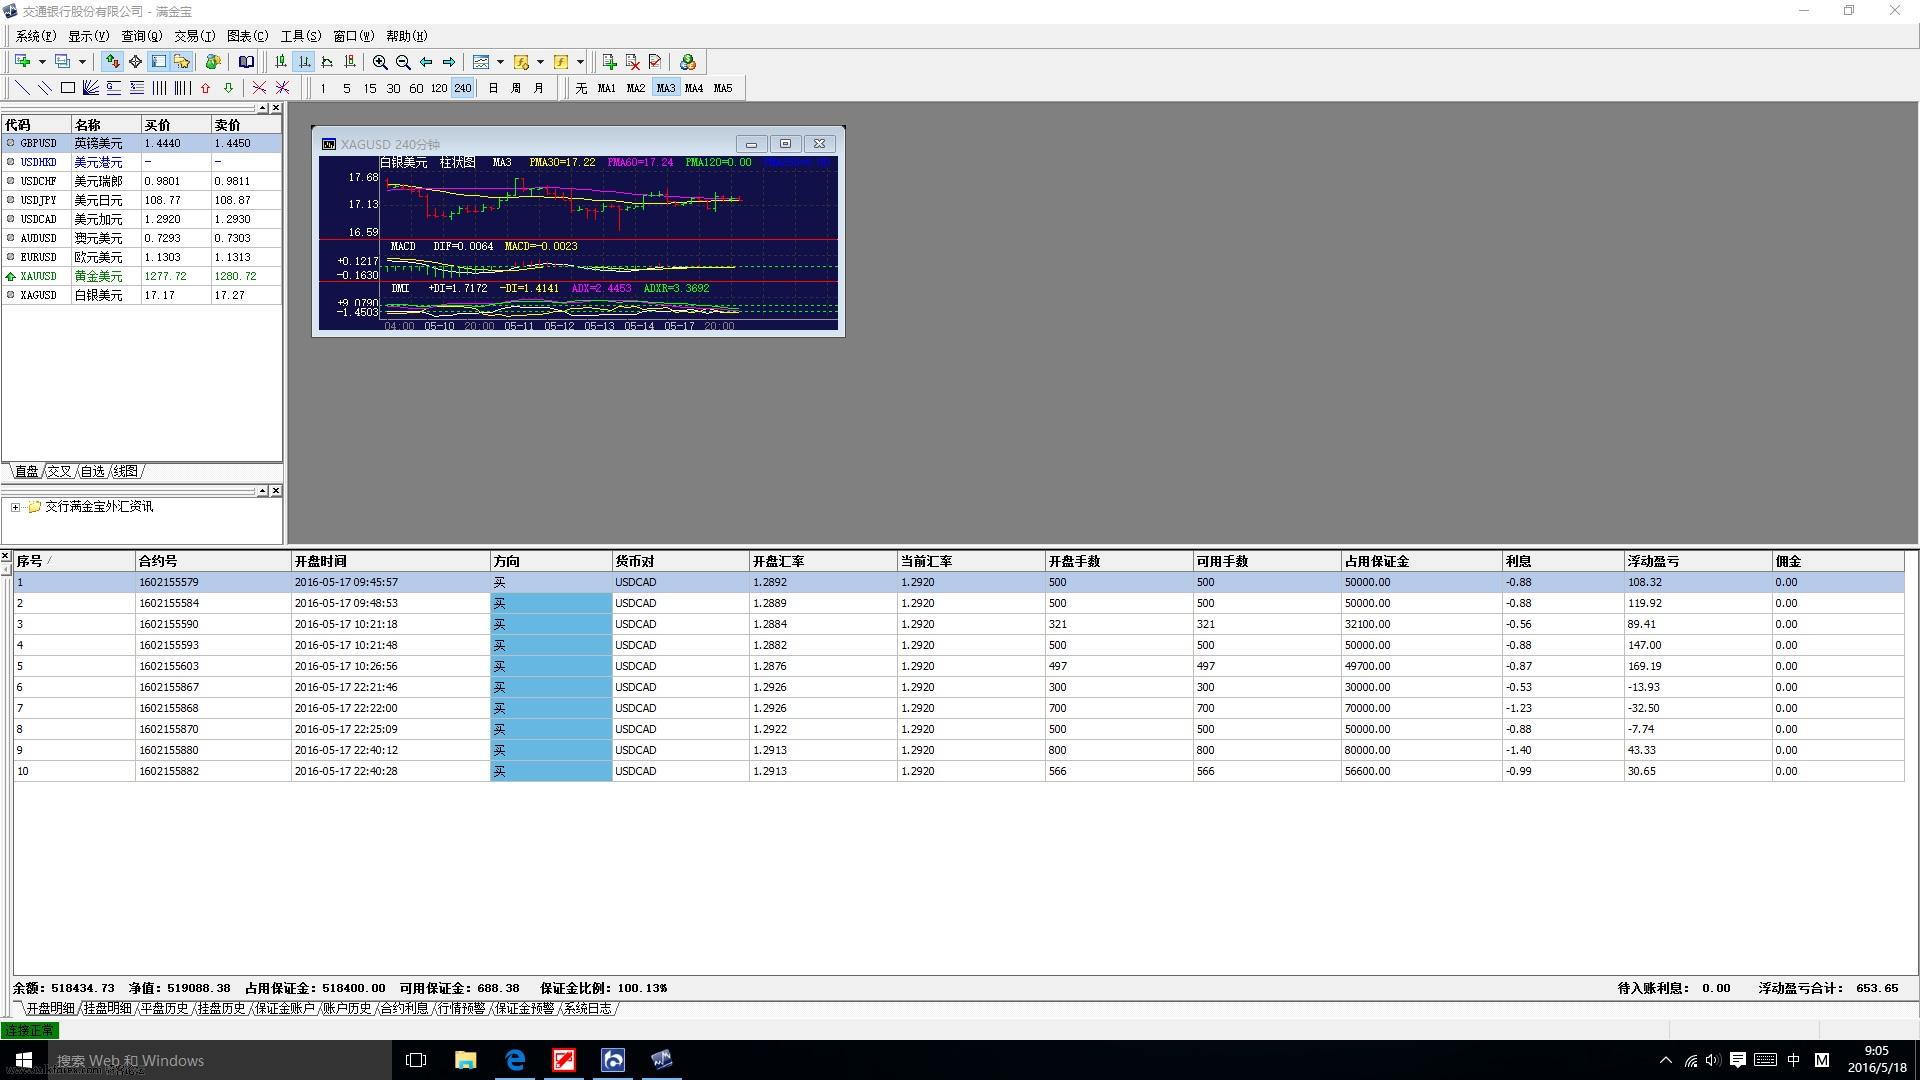Toggle the folder with star favorites icon
This screenshot has width=1920, height=1080.
click(x=182, y=62)
